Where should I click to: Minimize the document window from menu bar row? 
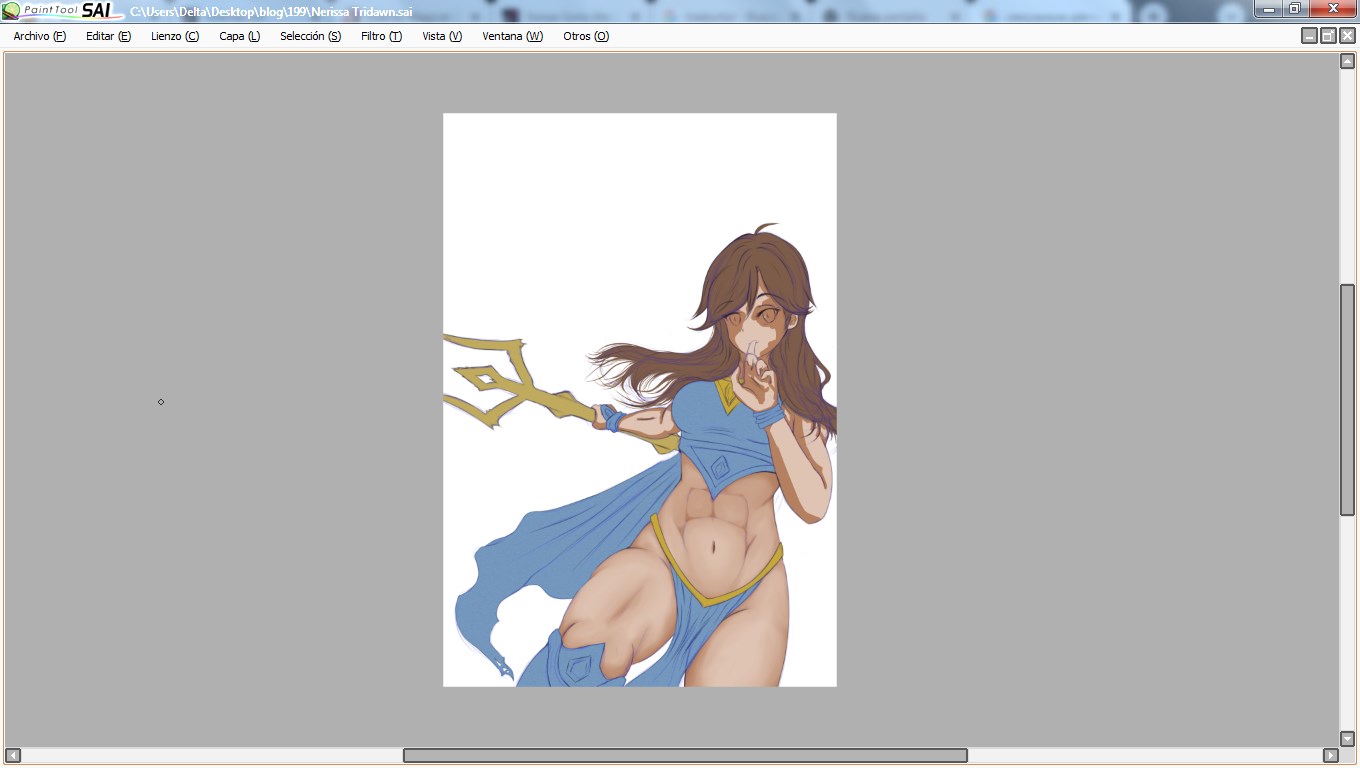pyautogui.click(x=1309, y=36)
